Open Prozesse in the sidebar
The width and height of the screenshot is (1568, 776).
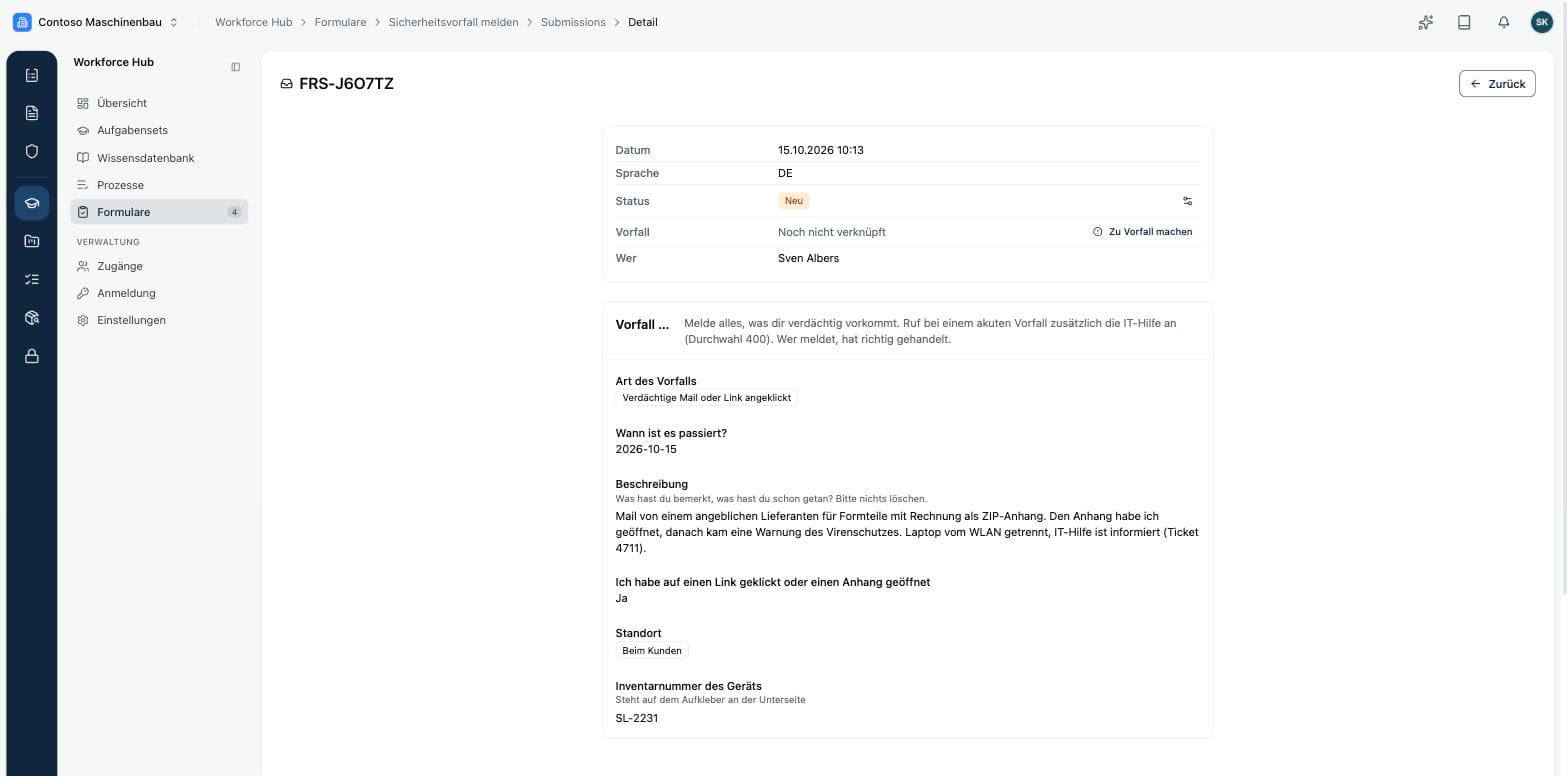[159, 185]
